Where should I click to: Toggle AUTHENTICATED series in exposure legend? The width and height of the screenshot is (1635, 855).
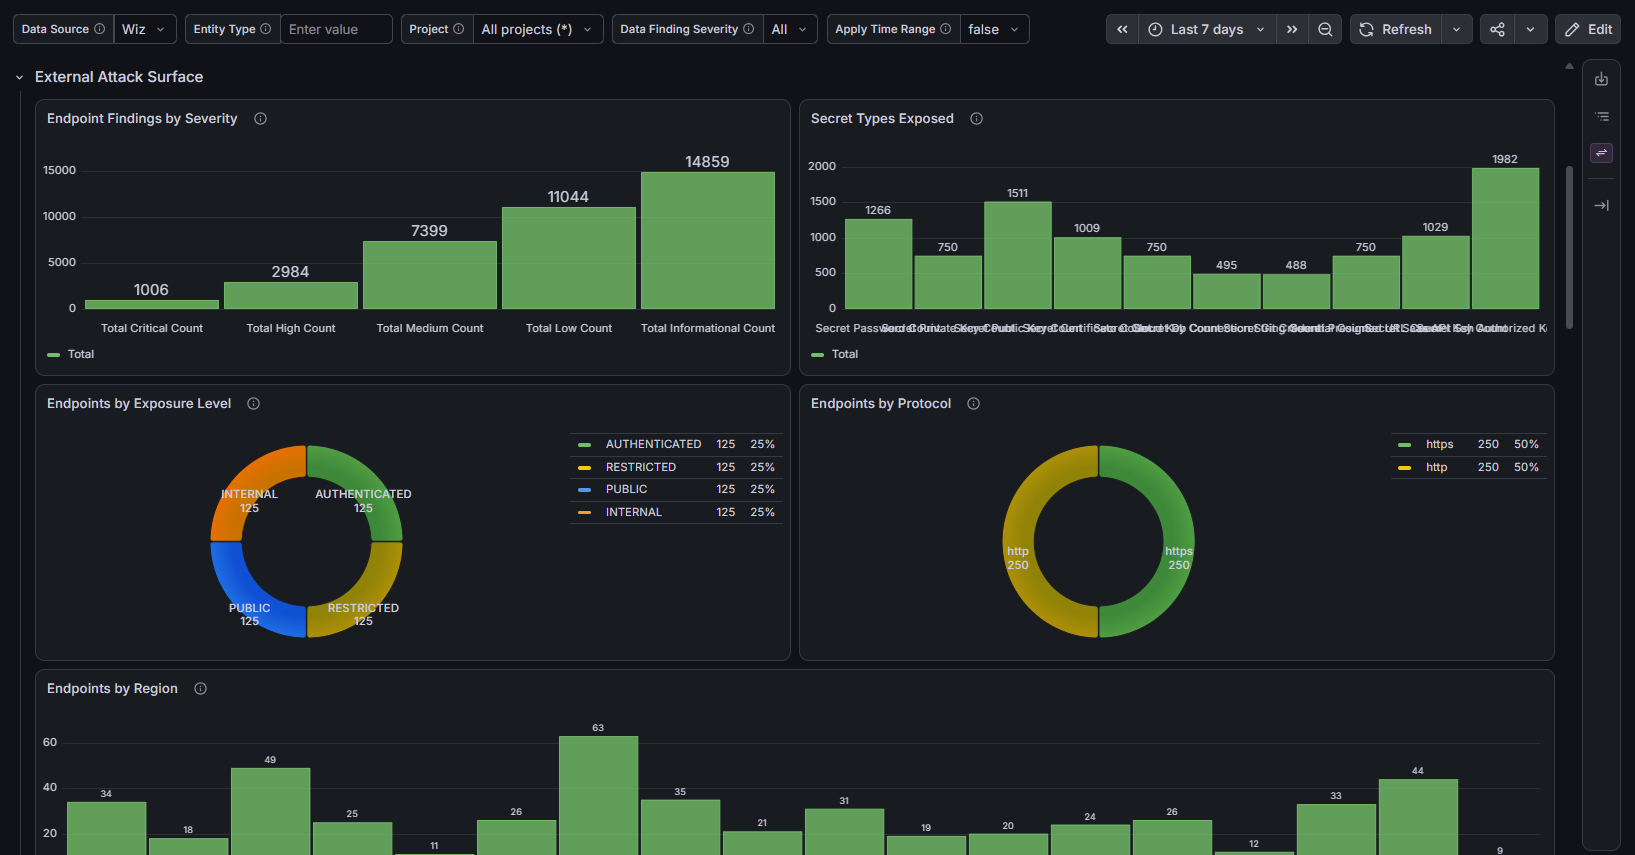pyautogui.click(x=653, y=444)
